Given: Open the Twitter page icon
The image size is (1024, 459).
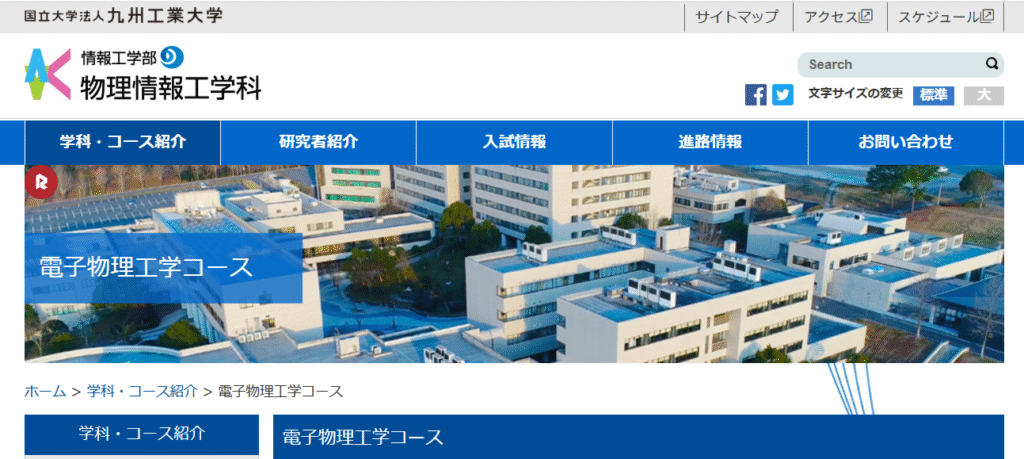Looking at the screenshot, I should (783, 95).
